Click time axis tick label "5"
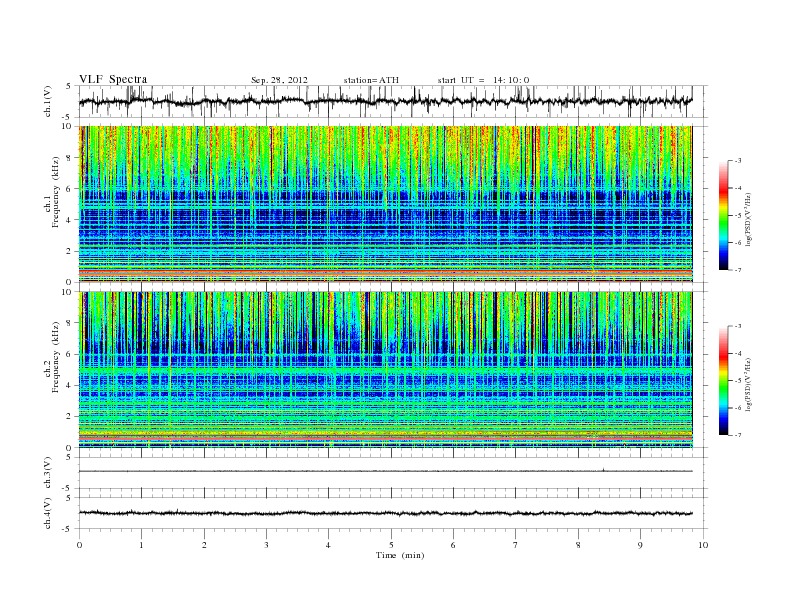The height and width of the screenshot is (612, 792). pos(391,545)
